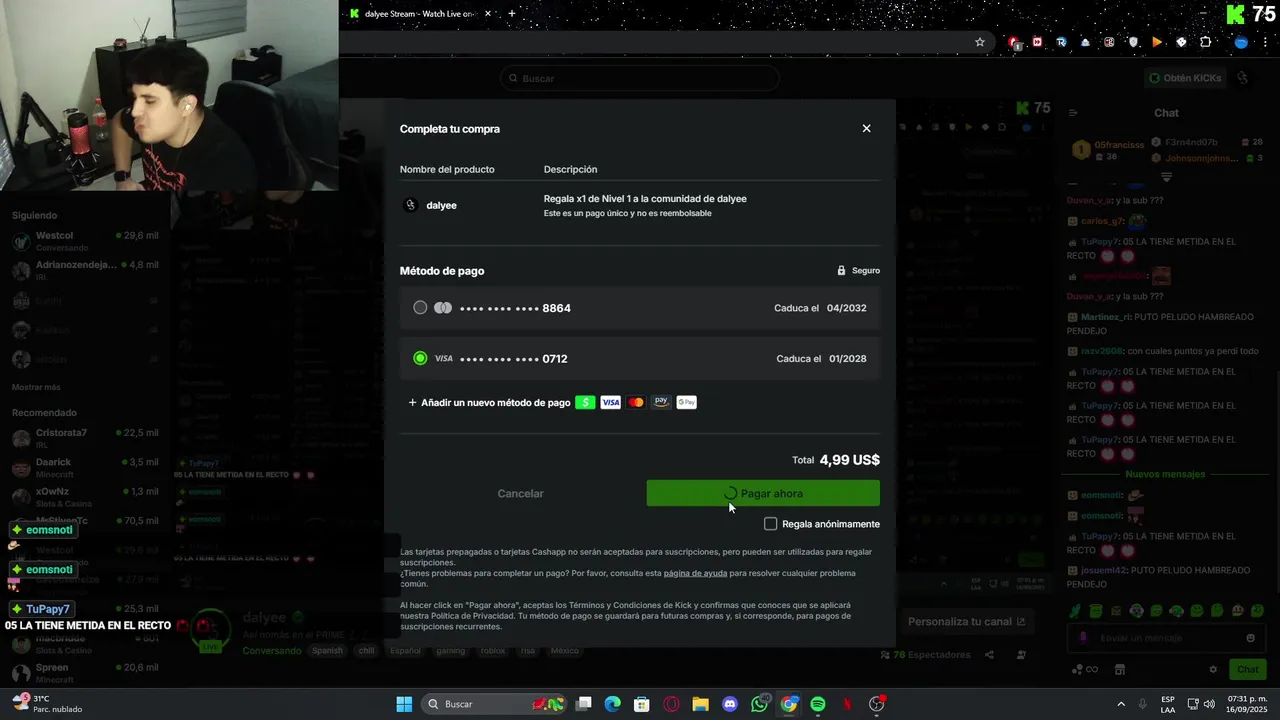Close the purchase dialog with X

tap(866, 129)
